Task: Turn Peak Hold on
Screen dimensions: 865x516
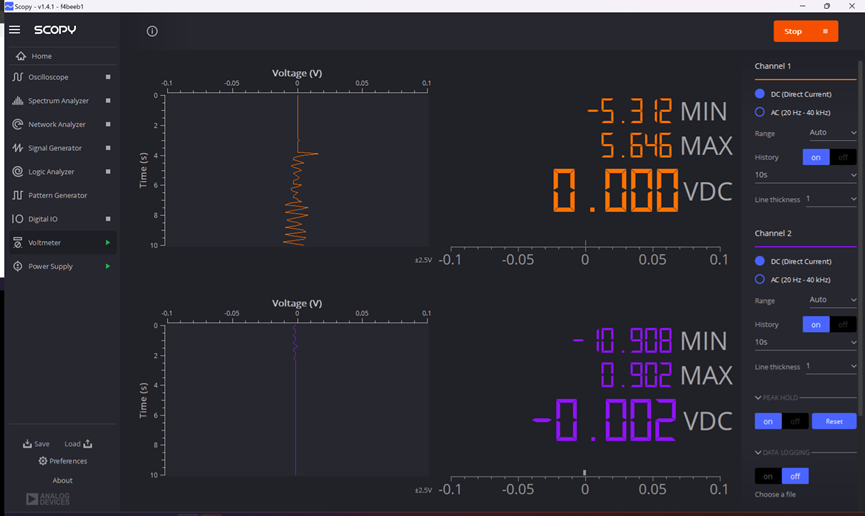Action: [x=768, y=421]
